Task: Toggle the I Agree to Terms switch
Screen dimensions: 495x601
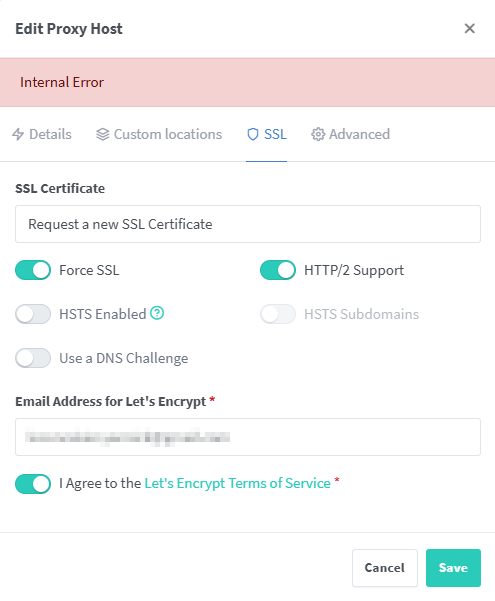Action: point(33,484)
